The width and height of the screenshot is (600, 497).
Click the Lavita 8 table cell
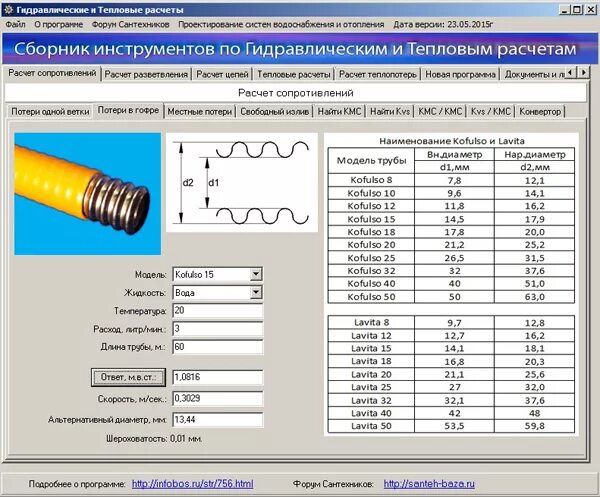pyautogui.click(x=371, y=323)
